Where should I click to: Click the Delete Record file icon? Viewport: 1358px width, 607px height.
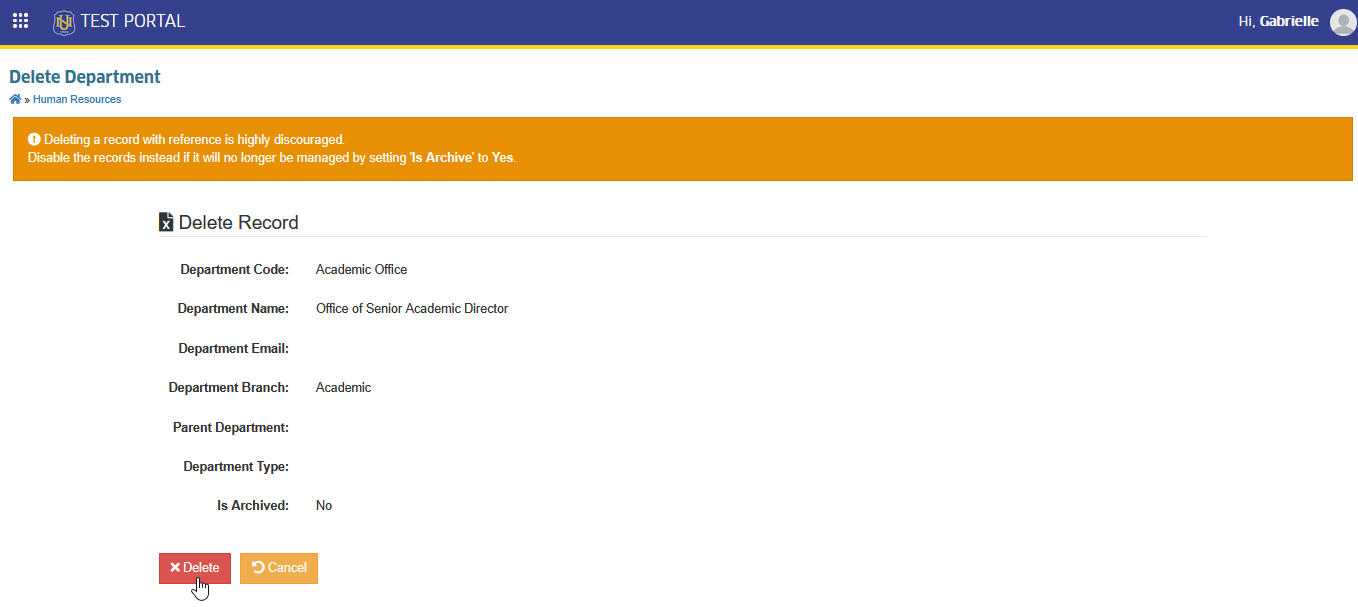166,222
